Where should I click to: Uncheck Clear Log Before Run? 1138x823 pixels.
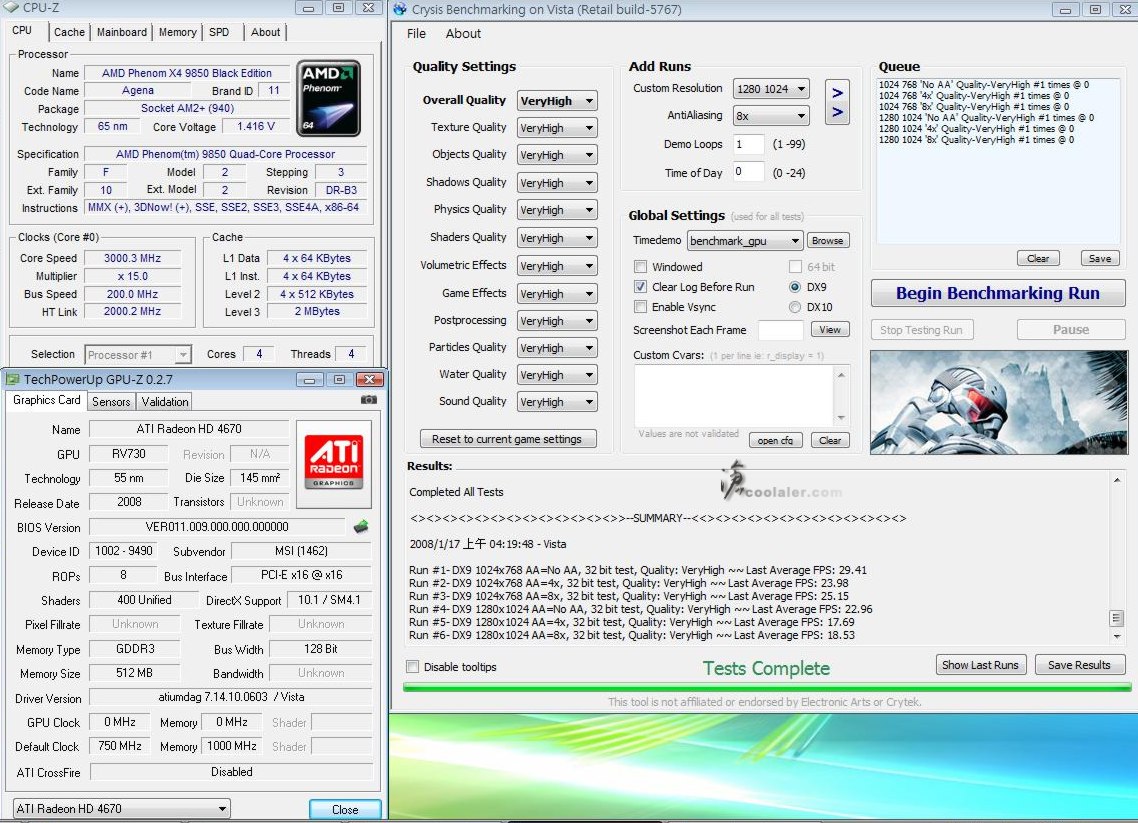640,287
